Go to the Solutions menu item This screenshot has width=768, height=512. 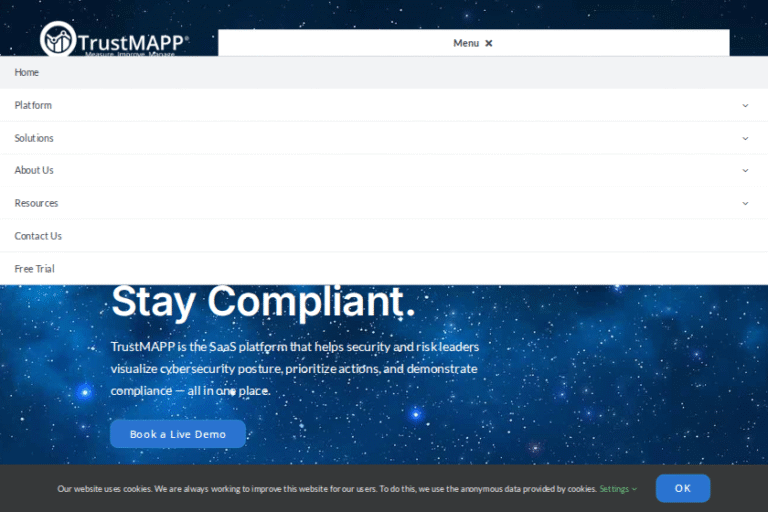coord(34,138)
